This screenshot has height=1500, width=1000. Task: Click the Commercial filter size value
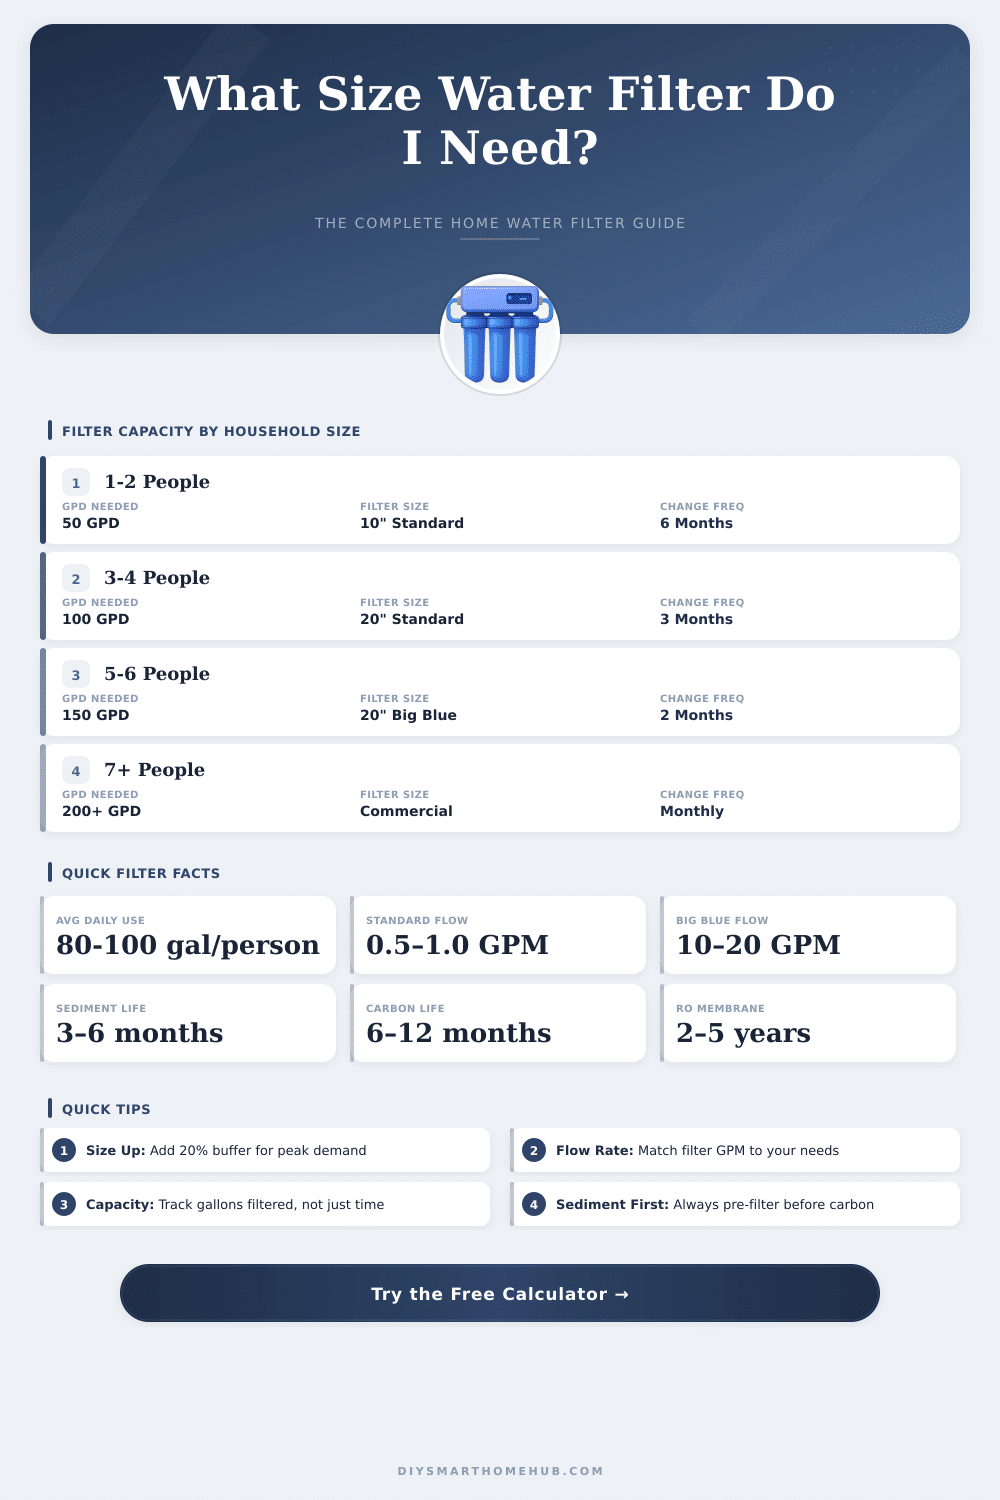click(406, 811)
